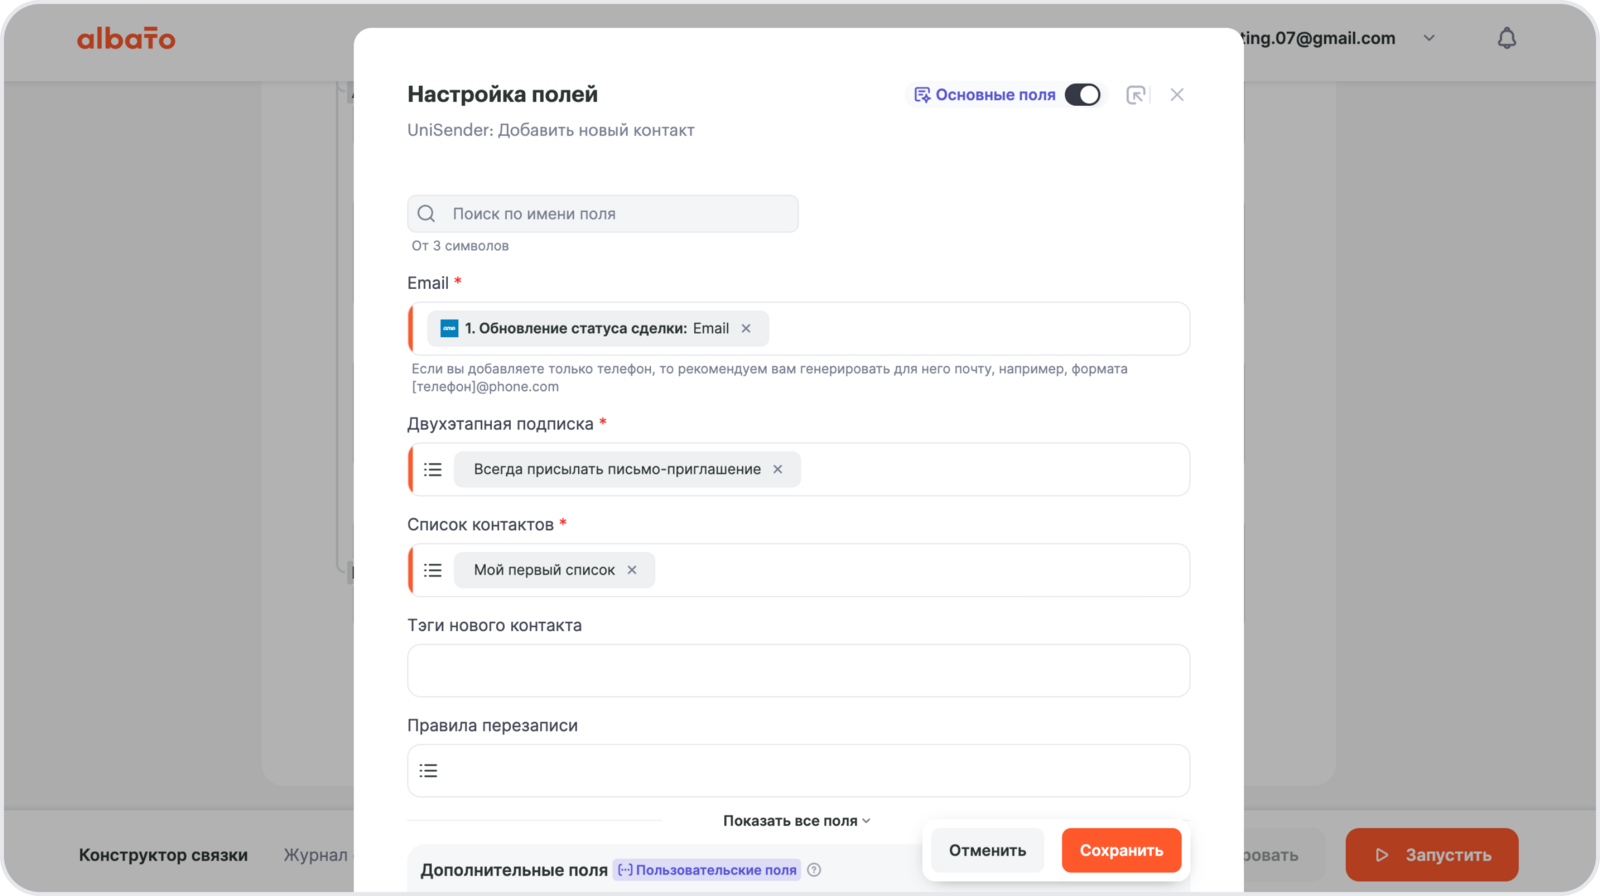Click the pop-out window icon in dialog header

pos(1135,95)
